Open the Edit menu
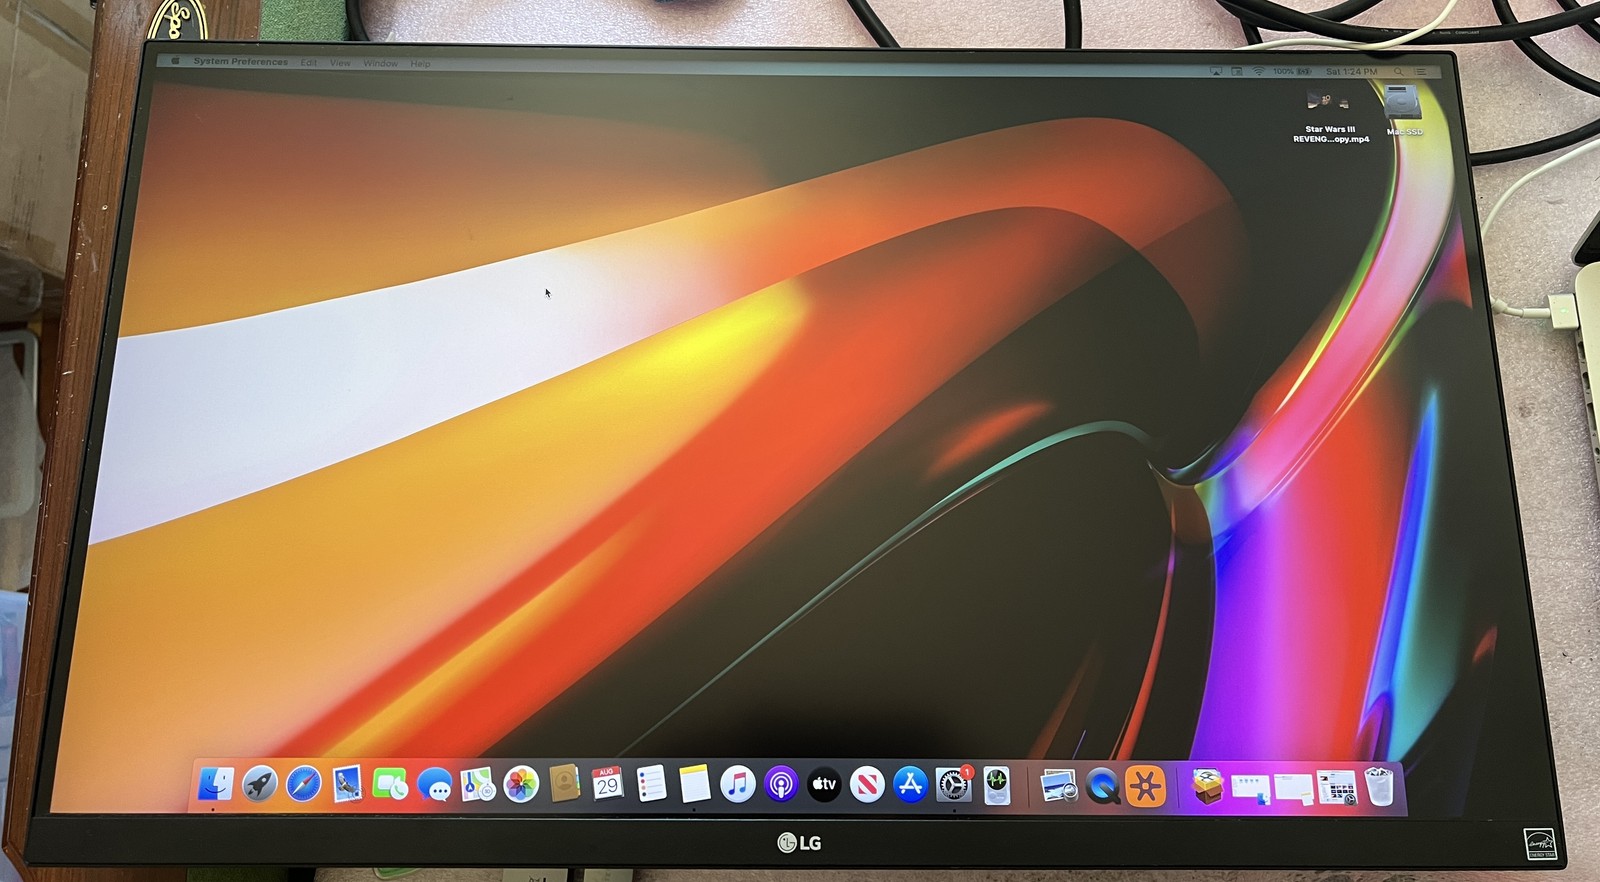 [309, 63]
